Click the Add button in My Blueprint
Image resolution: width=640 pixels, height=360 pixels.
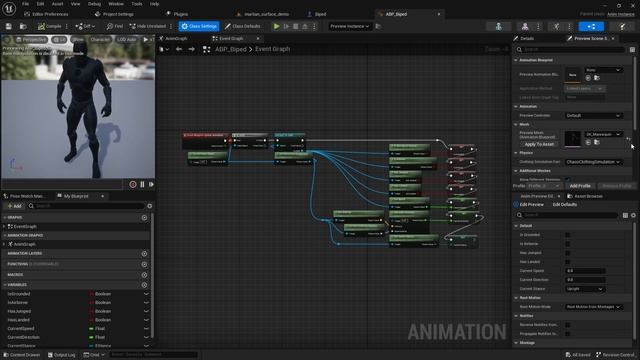pyautogui.click(x=14, y=206)
